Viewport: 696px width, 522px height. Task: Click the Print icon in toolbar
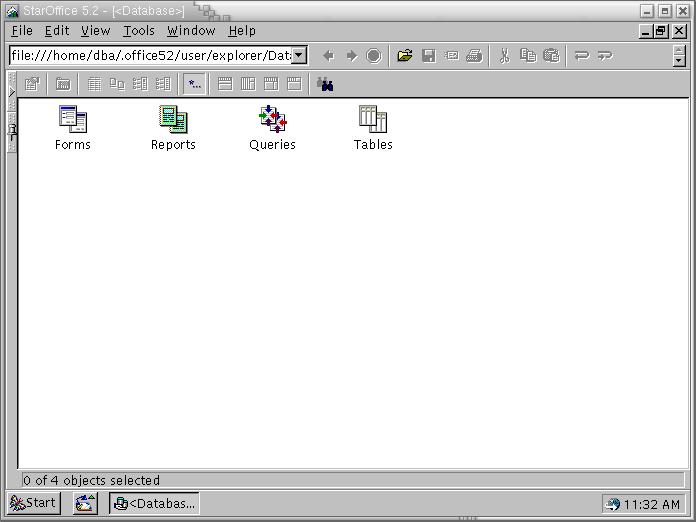coord(475,56)
